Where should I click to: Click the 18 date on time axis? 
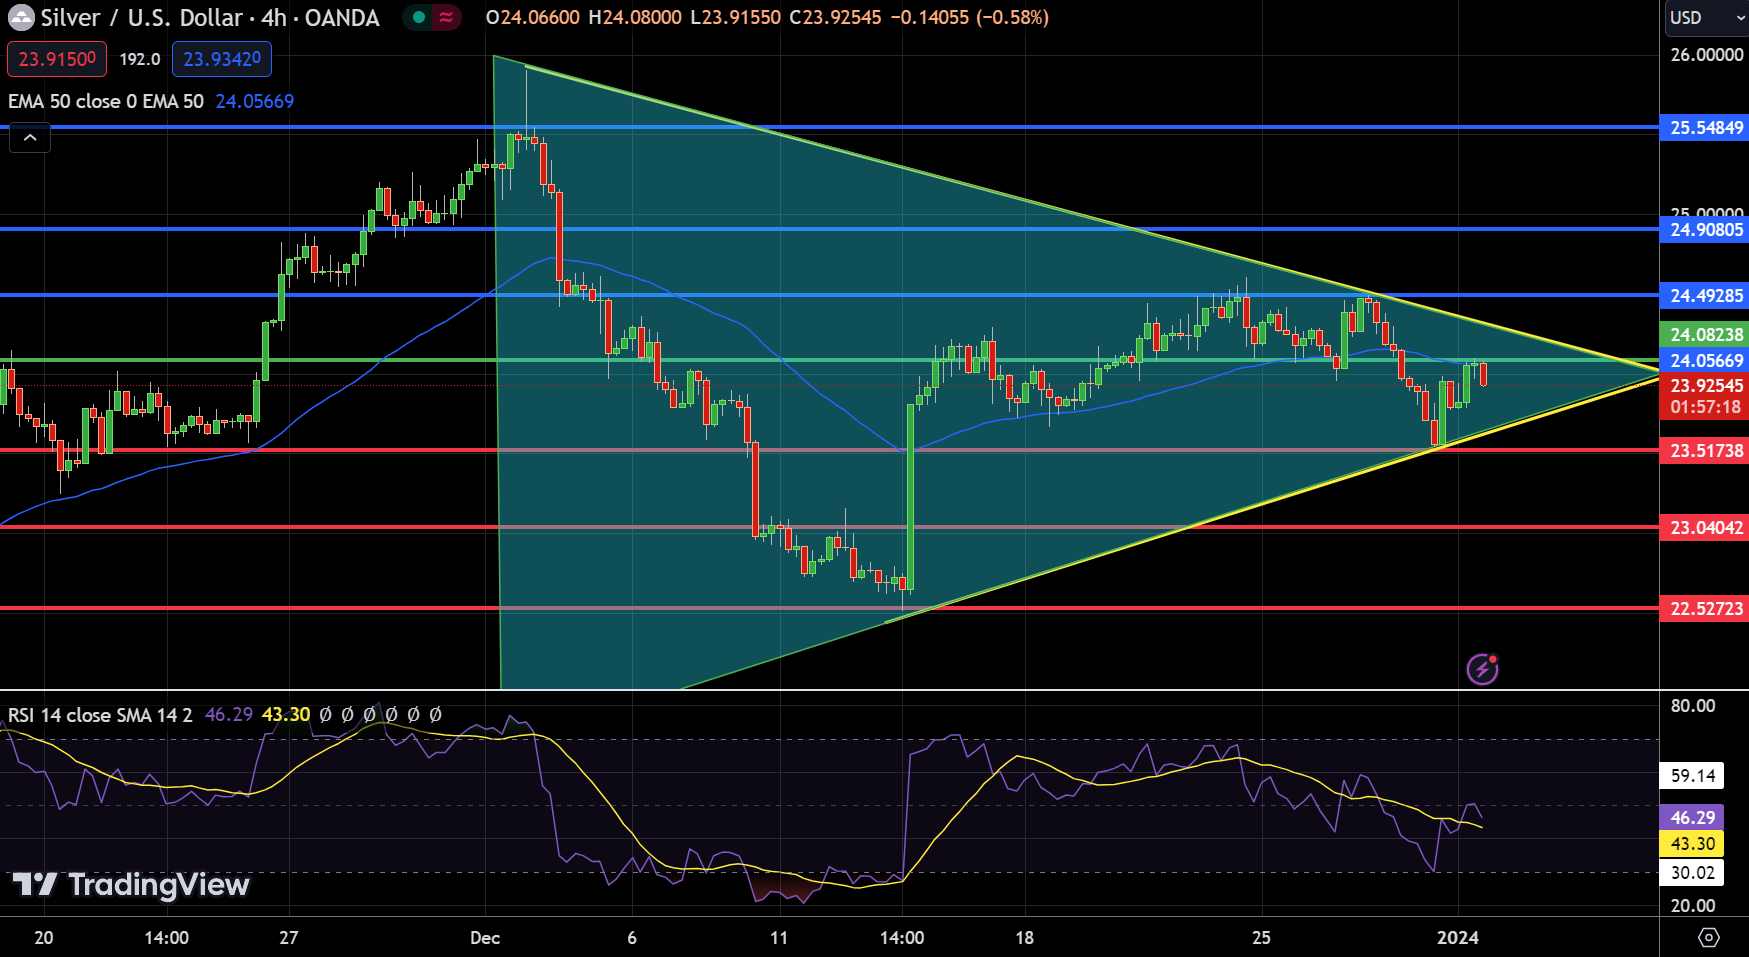pos(1024,938)
